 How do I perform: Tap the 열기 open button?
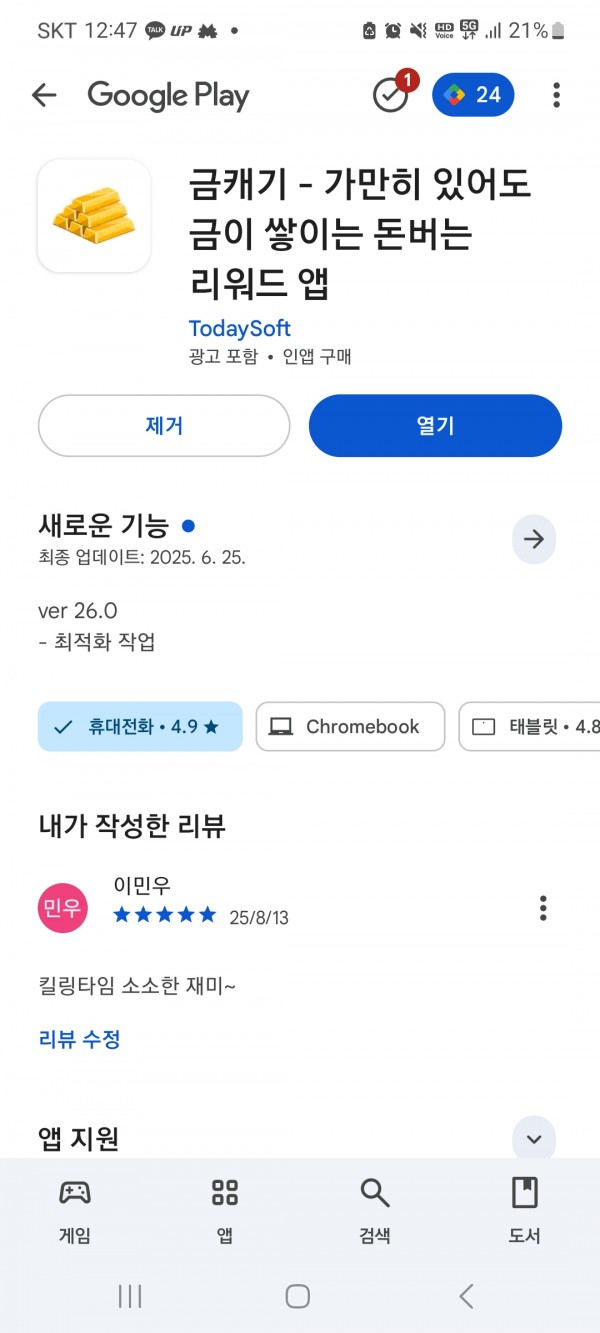[x=435, y=426]
